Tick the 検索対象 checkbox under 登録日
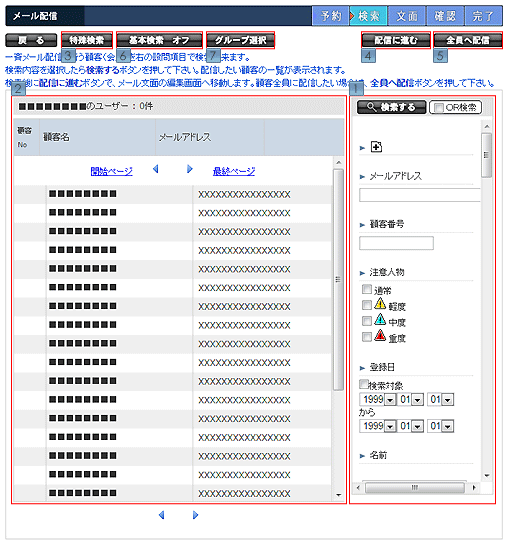 coord(363,384)
